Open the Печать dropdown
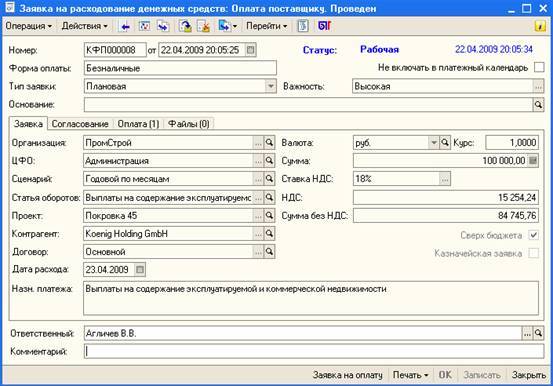 tap(410, 375)
